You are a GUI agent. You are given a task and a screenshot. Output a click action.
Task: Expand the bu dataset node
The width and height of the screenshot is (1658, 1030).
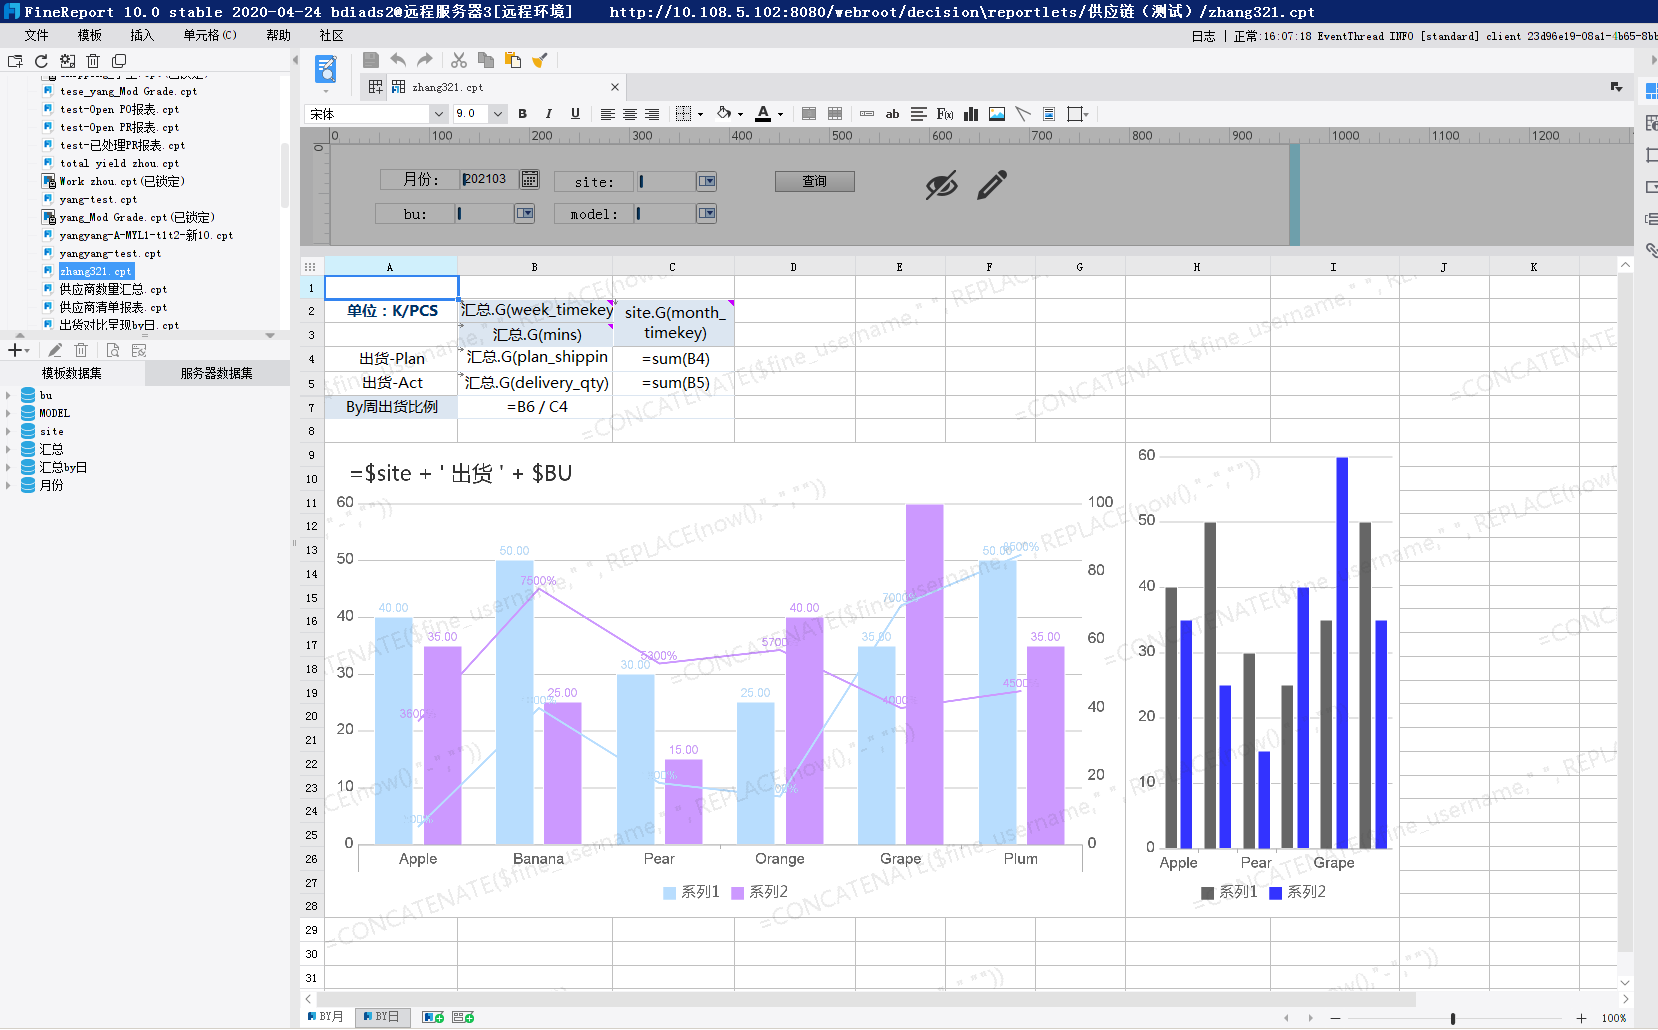pos(9,395)
